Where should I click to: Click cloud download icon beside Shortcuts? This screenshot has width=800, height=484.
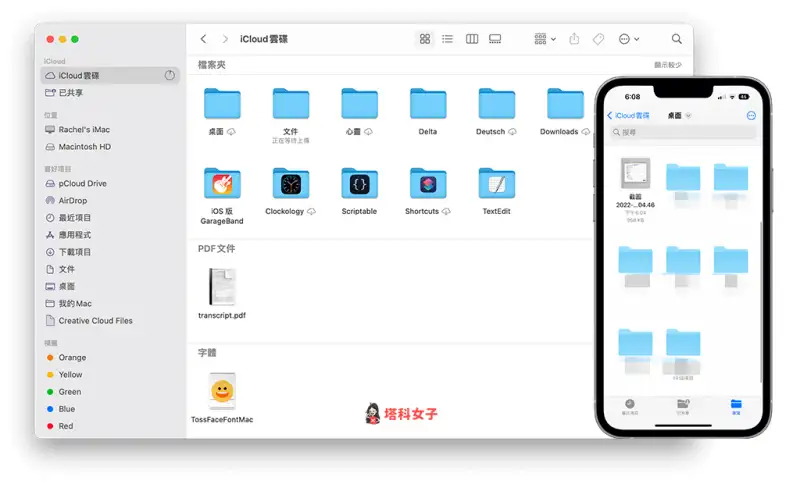[x=446, y=211]
